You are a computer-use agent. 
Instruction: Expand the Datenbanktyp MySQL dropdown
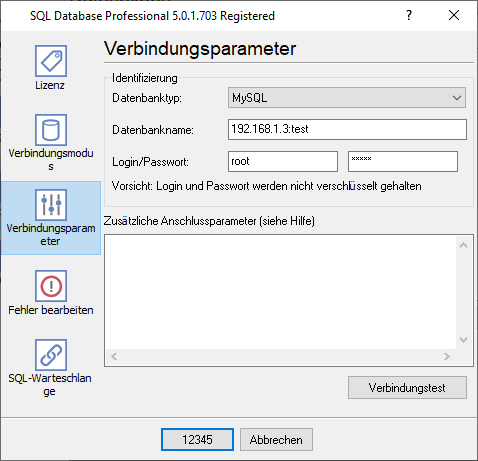(347, 98)
